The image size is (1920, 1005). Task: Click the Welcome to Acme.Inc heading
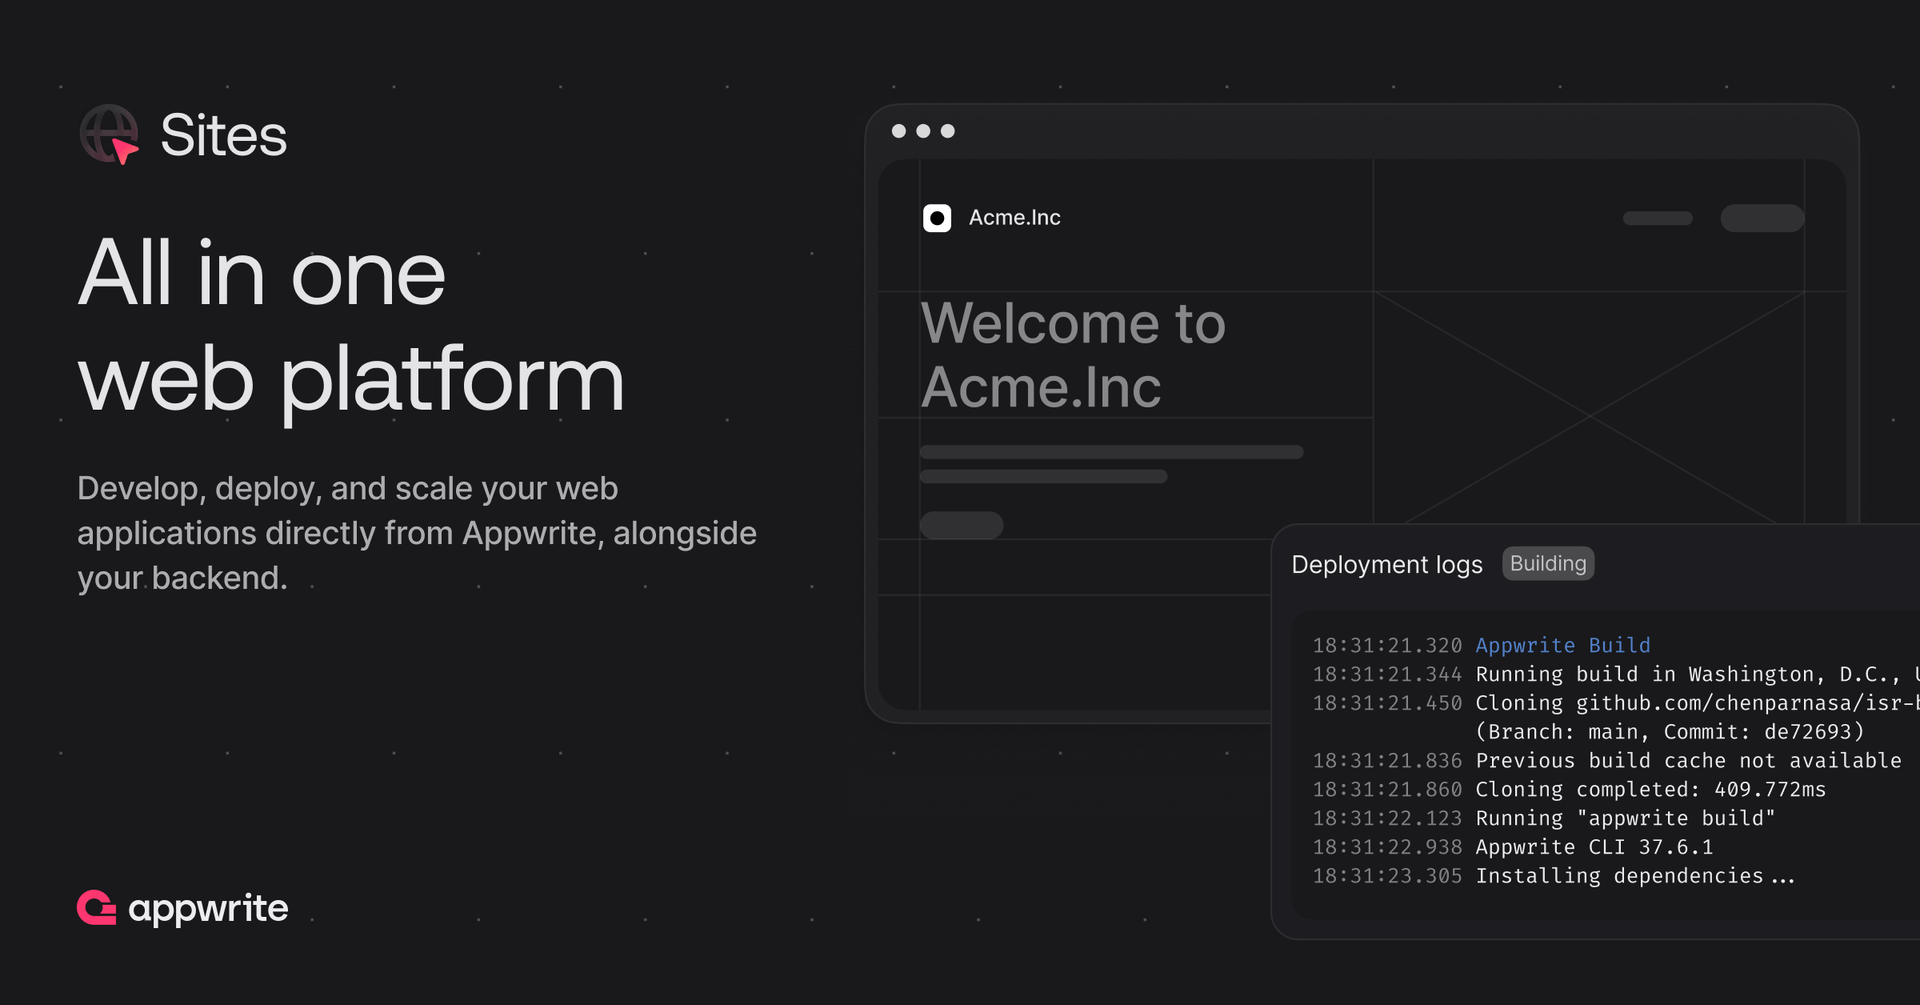click(x=1072, y=355)
